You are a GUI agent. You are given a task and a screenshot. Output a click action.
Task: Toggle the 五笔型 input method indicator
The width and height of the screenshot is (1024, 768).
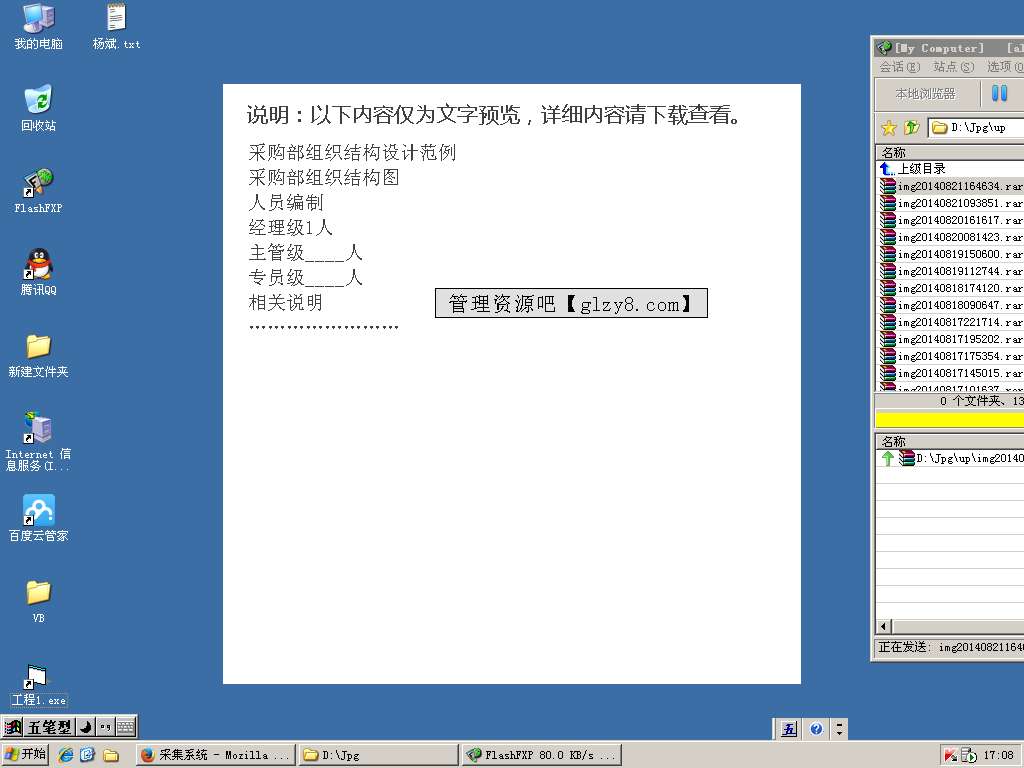click(48, 727)
